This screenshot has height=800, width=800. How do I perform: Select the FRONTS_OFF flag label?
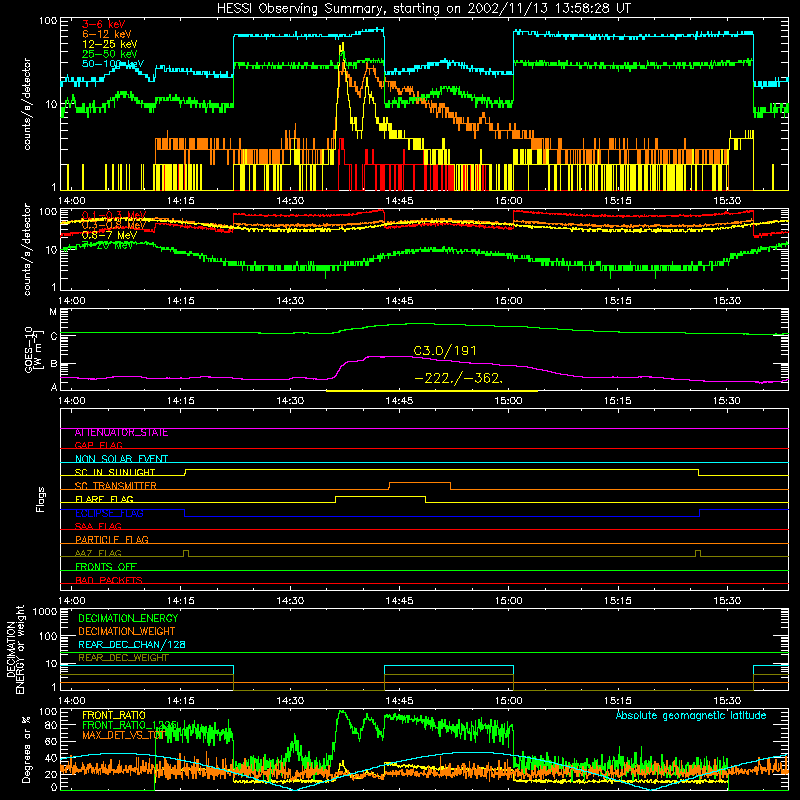pos(106,567)
